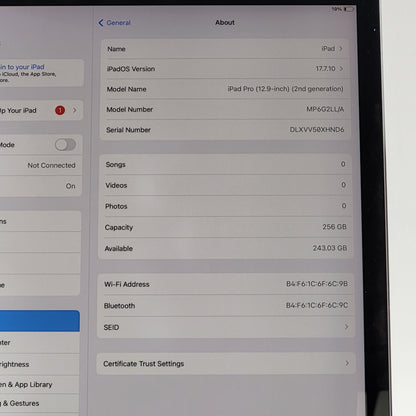This screenshot has height=416, width=416.
Task: Tap the Photos row
Action: tap(225, 206)
